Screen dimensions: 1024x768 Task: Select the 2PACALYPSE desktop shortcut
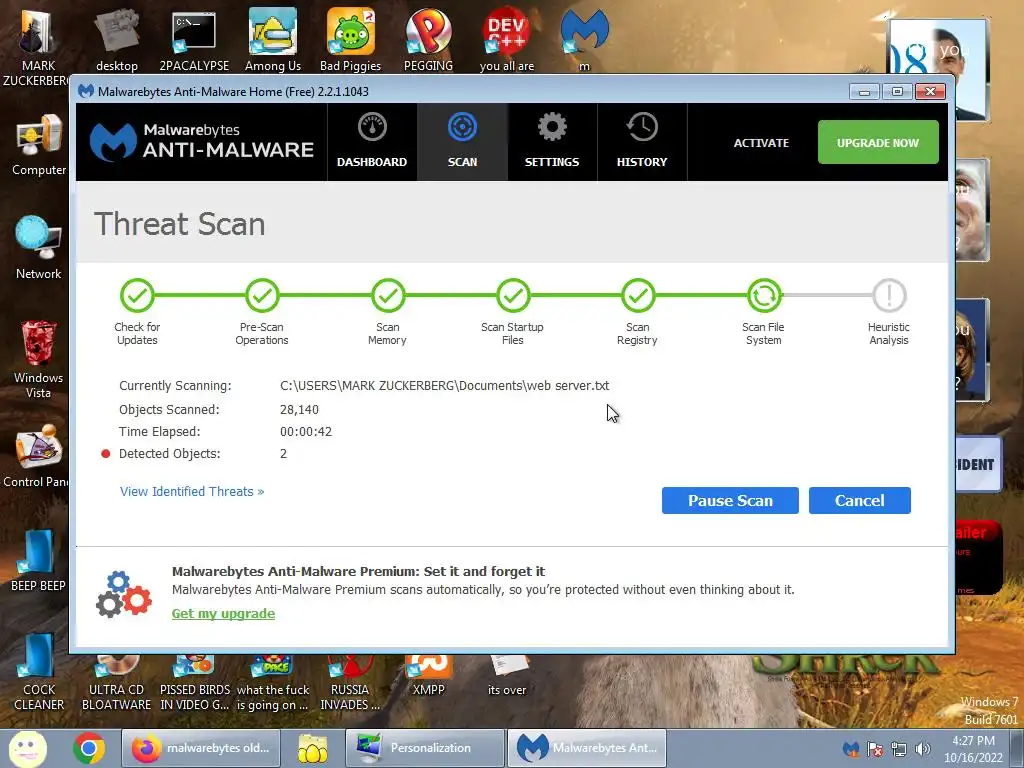click(x=194, y=40)
